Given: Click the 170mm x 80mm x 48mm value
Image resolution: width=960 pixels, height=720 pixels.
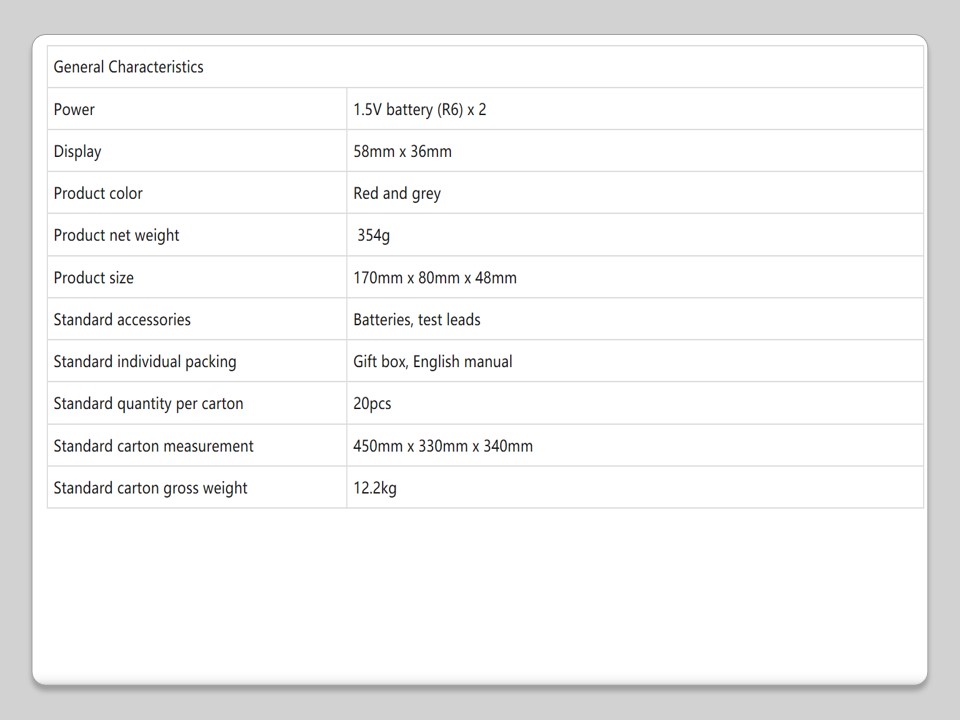Looking at the screenshot, I should [x=435, y=278].
